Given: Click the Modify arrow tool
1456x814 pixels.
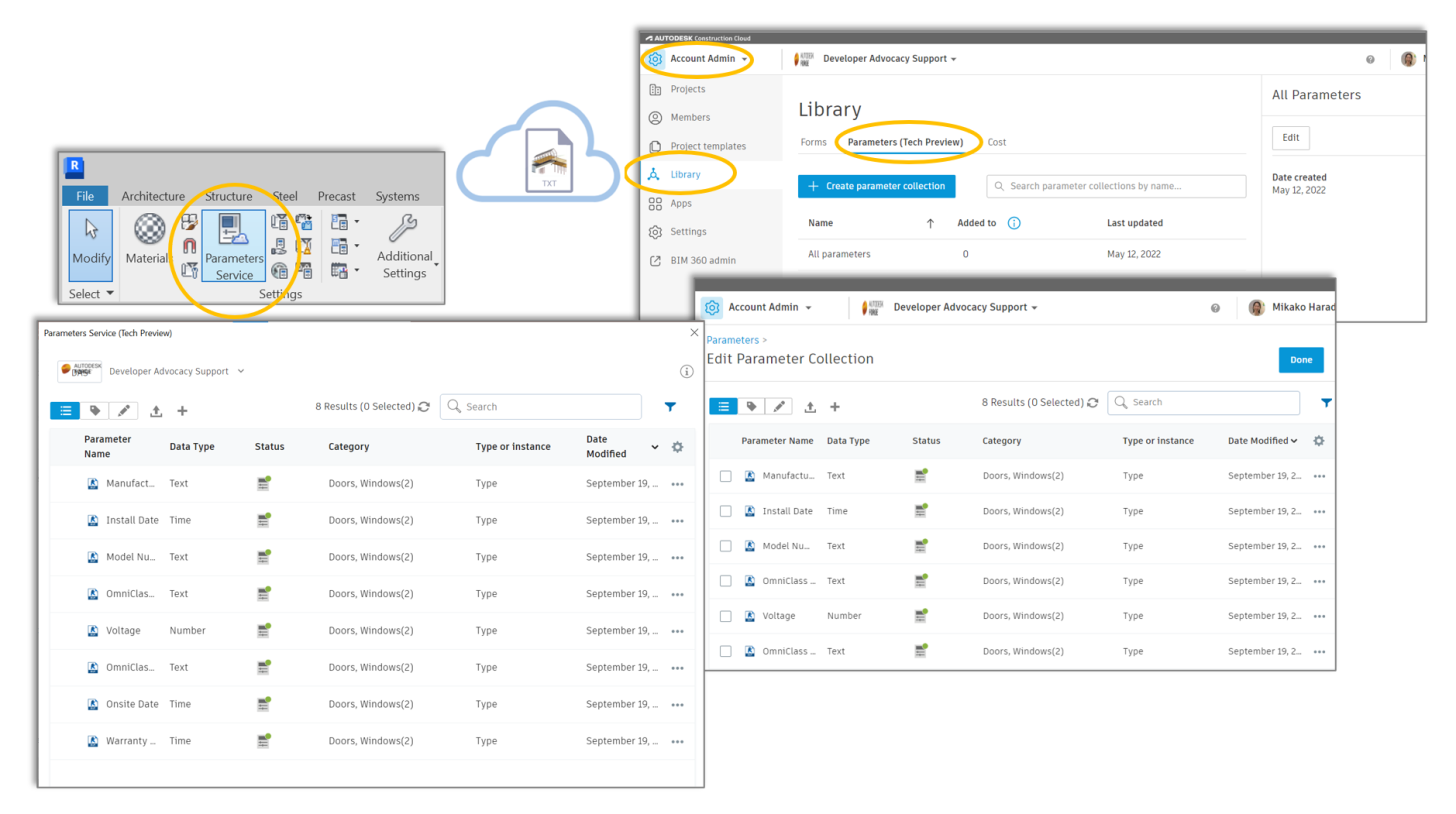Looking at the screenshot, I should pyautogui.click(x=91, y=240).
